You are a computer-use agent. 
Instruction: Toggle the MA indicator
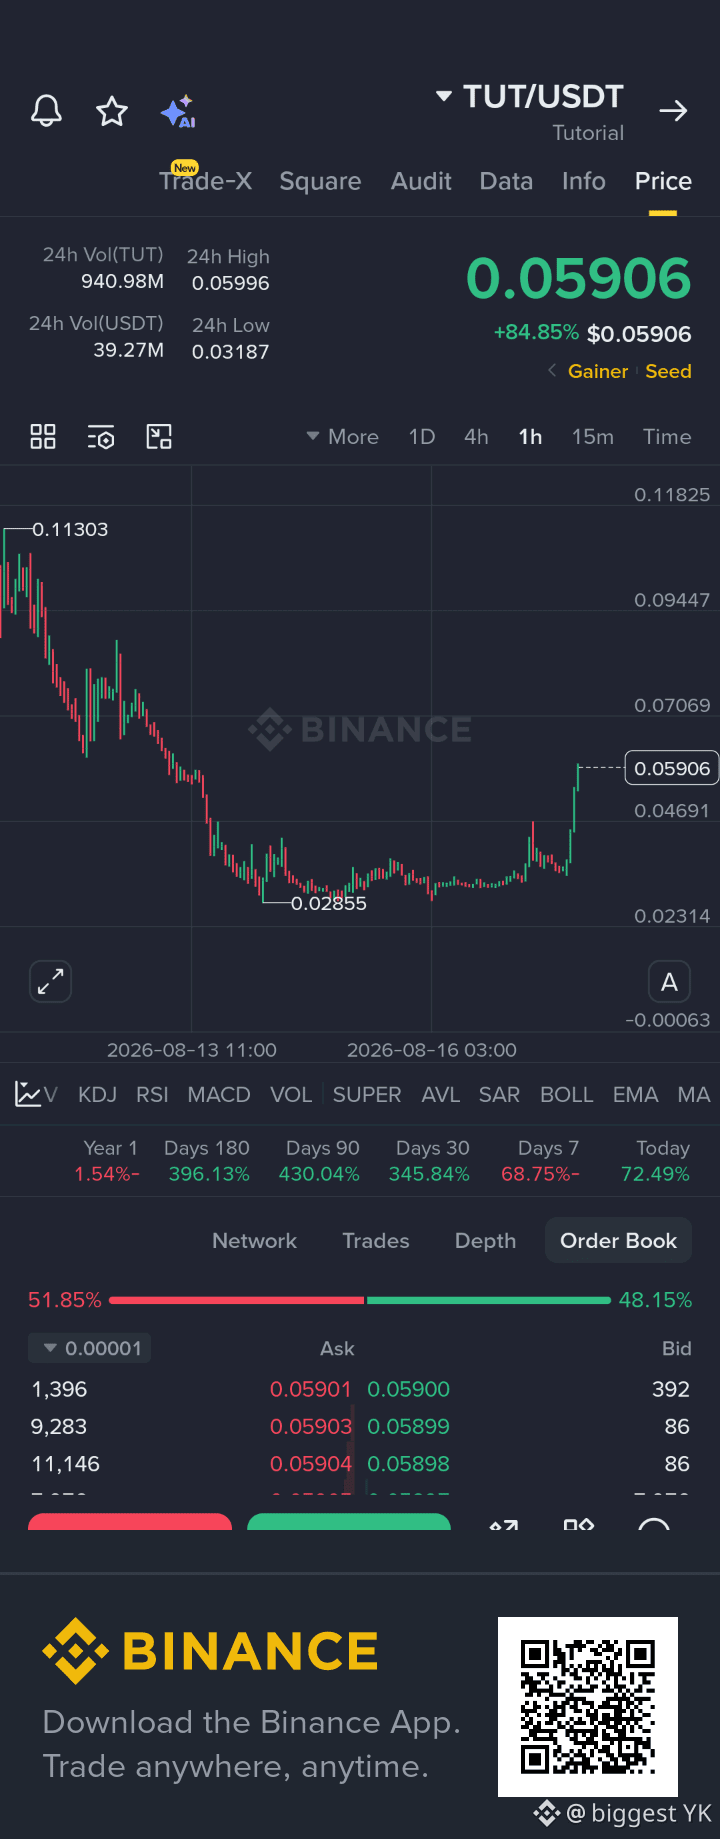tap(694, 1095)
